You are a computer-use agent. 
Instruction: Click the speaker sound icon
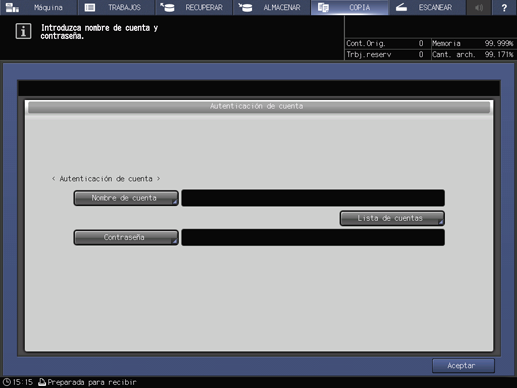click(479, 7)
